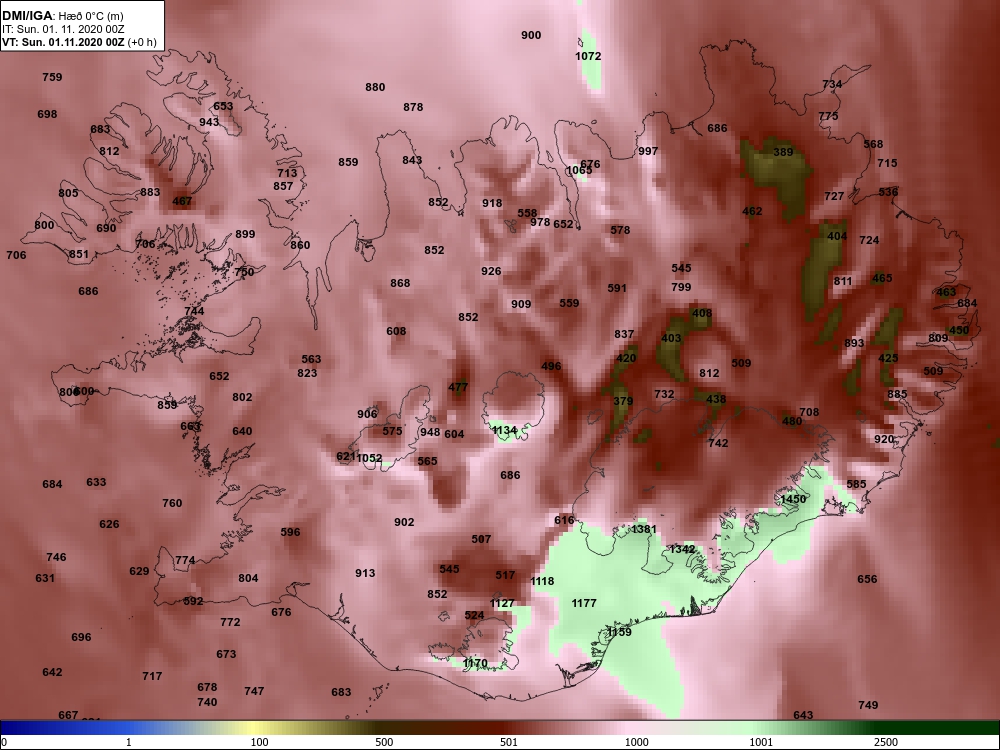Click the 596 height value
This screenshot has width=1000, height=750.
290,533
